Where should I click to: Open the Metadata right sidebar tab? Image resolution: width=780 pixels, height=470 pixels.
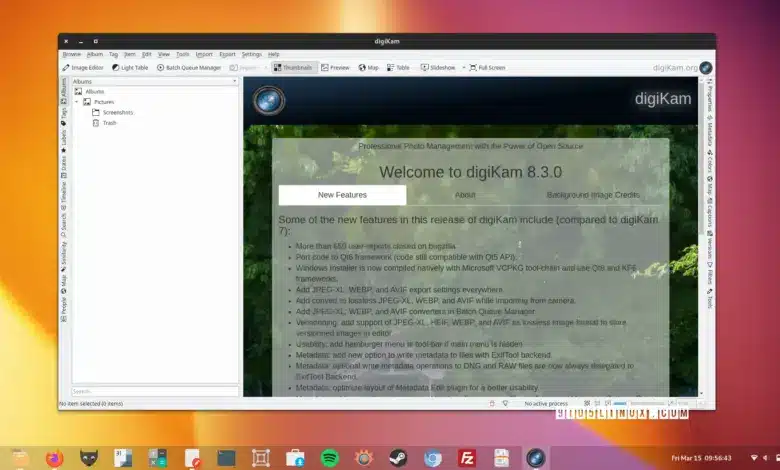[x=710, y=131]
